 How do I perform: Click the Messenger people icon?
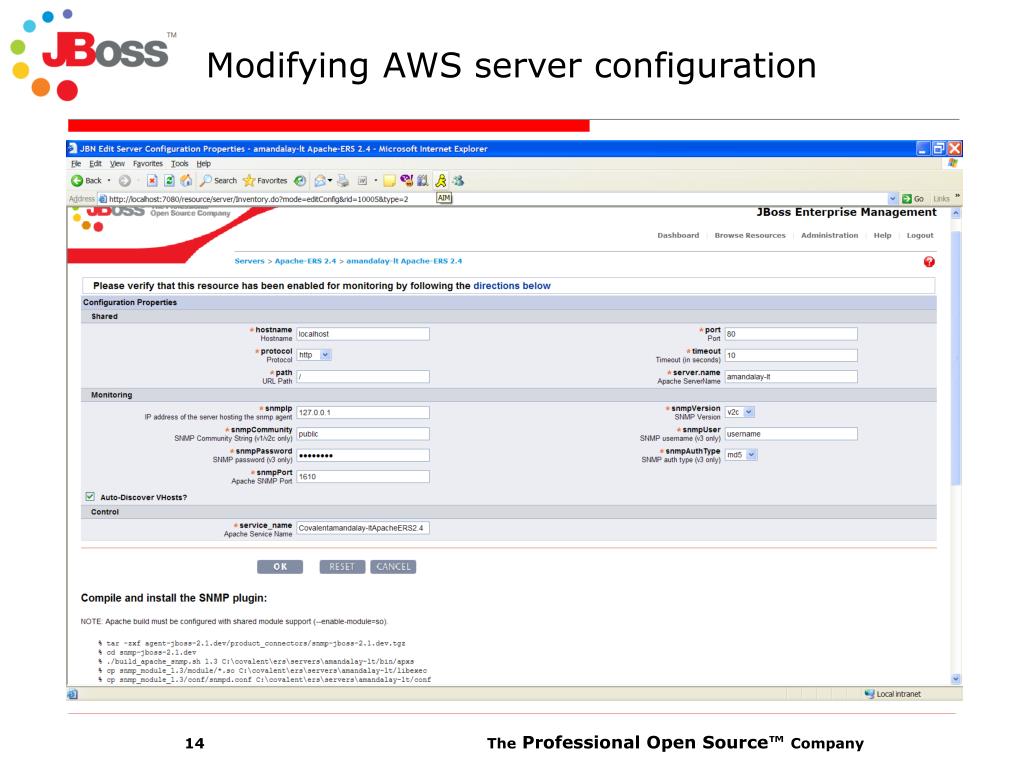click(x=458, y=181)
